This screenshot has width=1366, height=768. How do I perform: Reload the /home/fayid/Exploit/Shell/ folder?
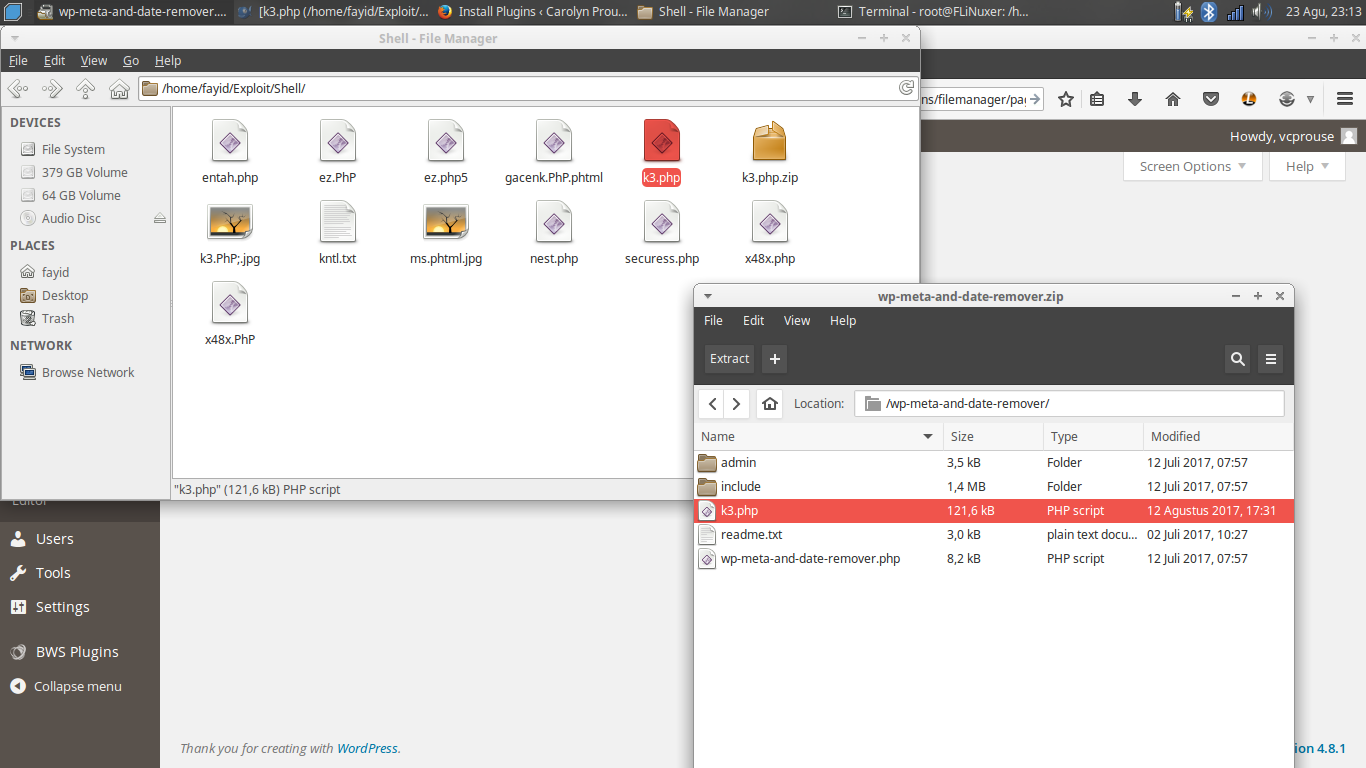tap(906, 88)
